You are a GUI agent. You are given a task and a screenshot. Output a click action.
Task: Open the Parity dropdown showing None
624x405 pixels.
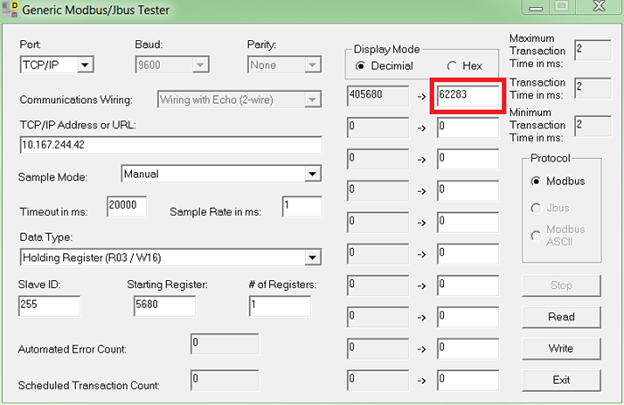[x=313, y=65]
